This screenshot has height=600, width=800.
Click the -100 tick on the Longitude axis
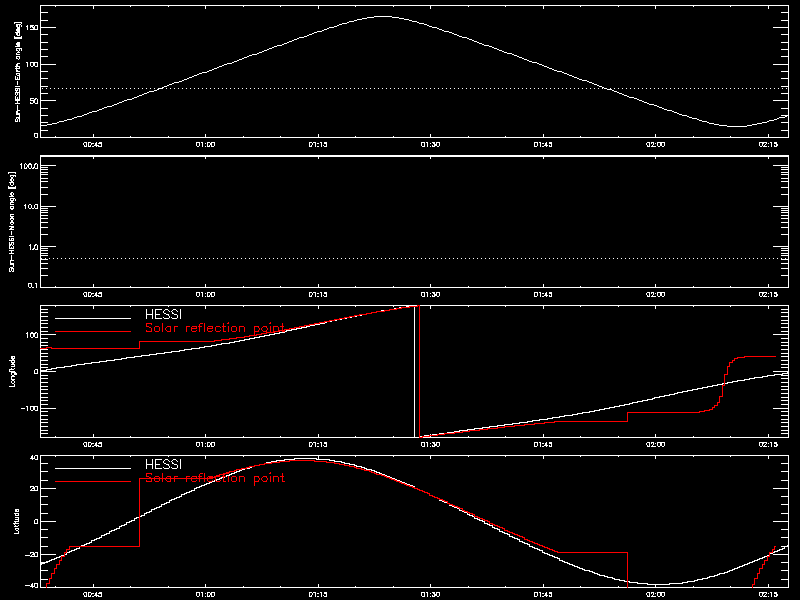30,409
